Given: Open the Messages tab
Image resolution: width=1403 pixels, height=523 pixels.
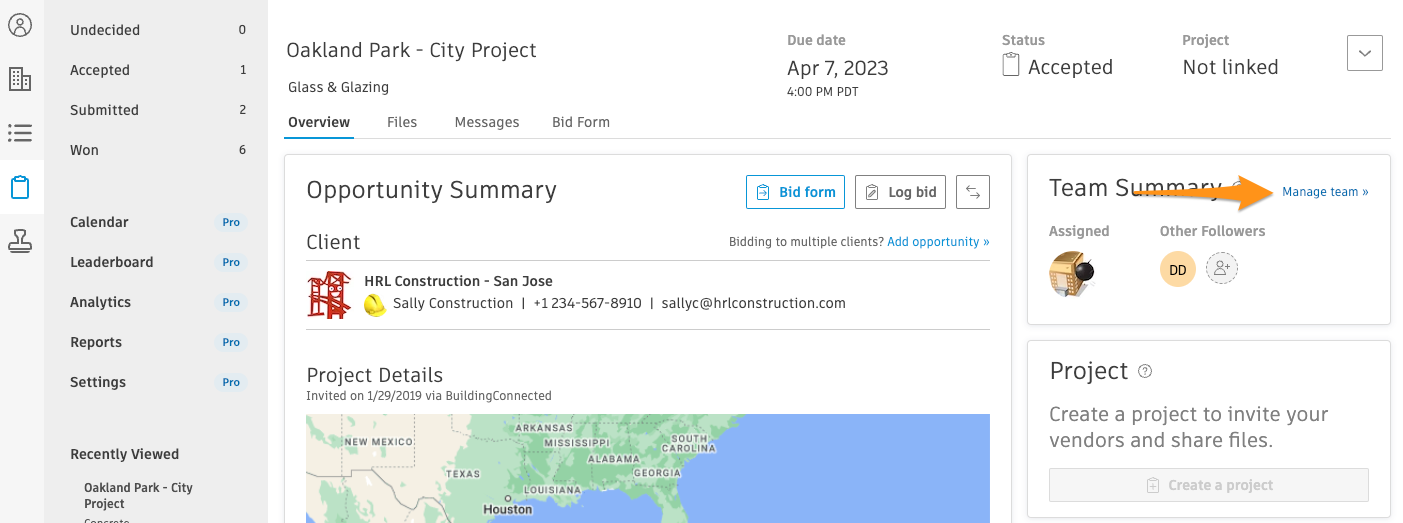Looking at the screenshot, I should pos(487,122).
